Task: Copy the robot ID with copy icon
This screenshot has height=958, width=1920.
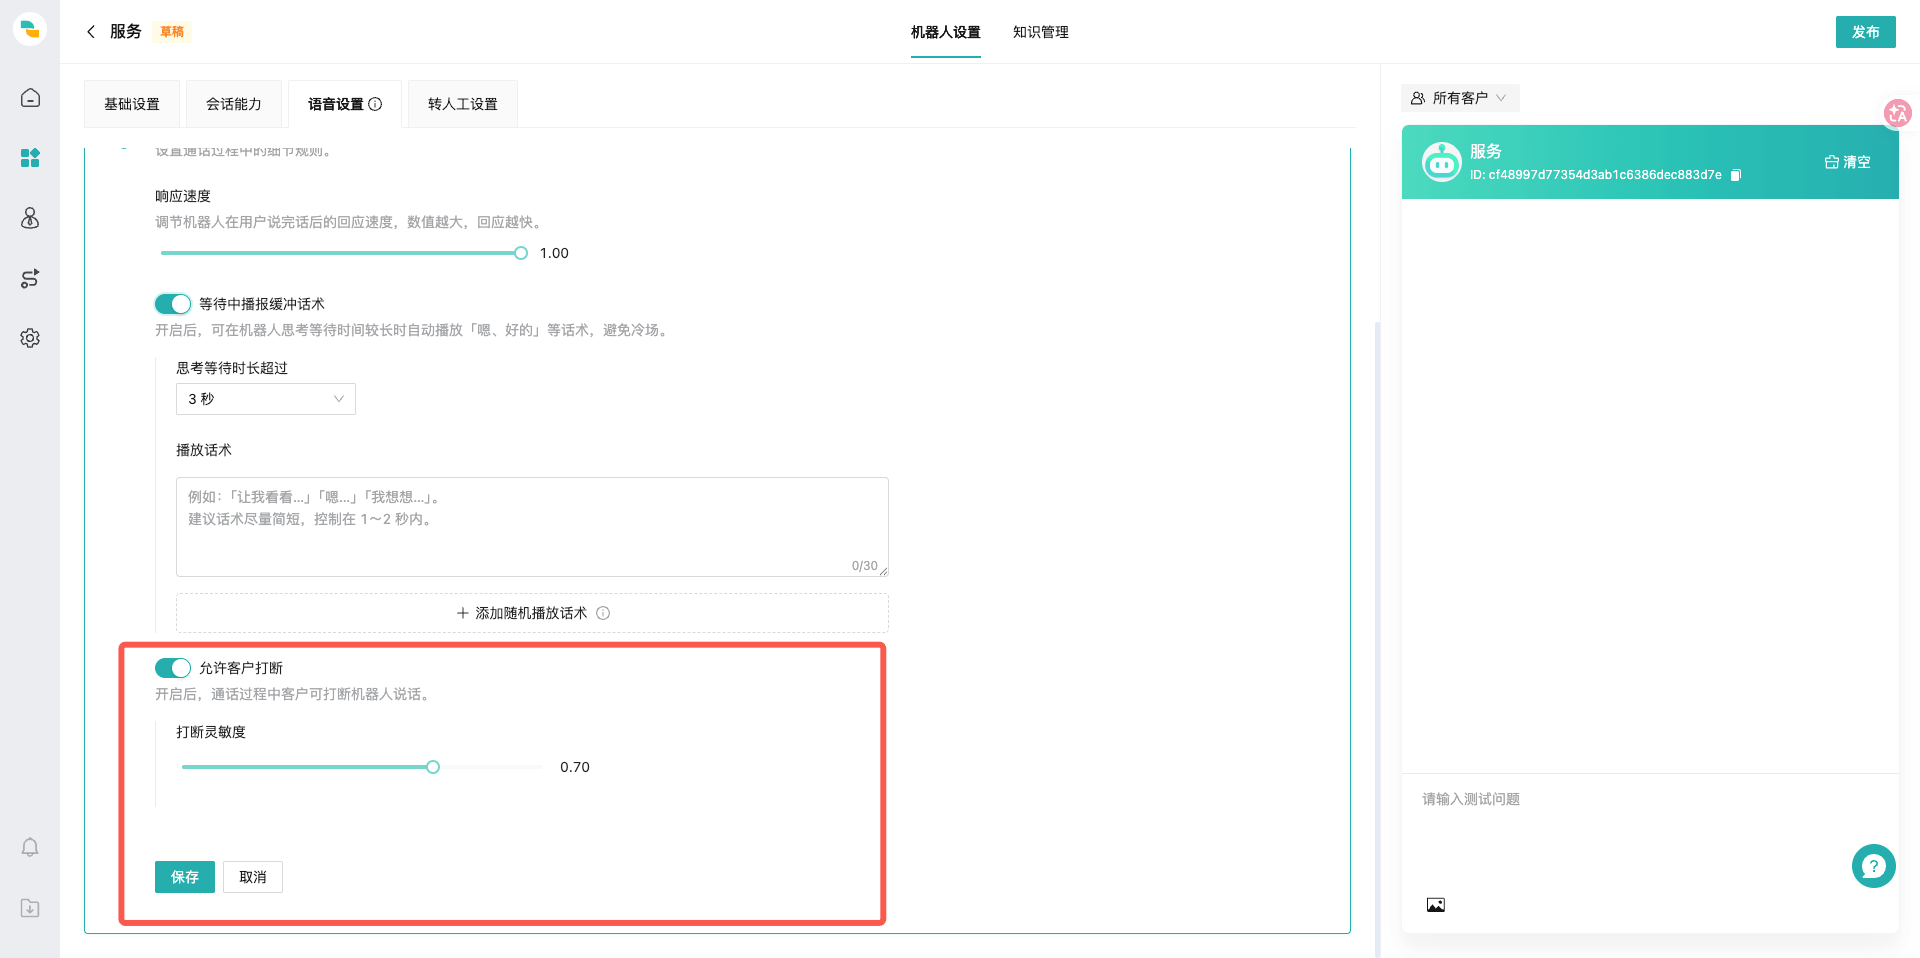Action: point(1736,175)
